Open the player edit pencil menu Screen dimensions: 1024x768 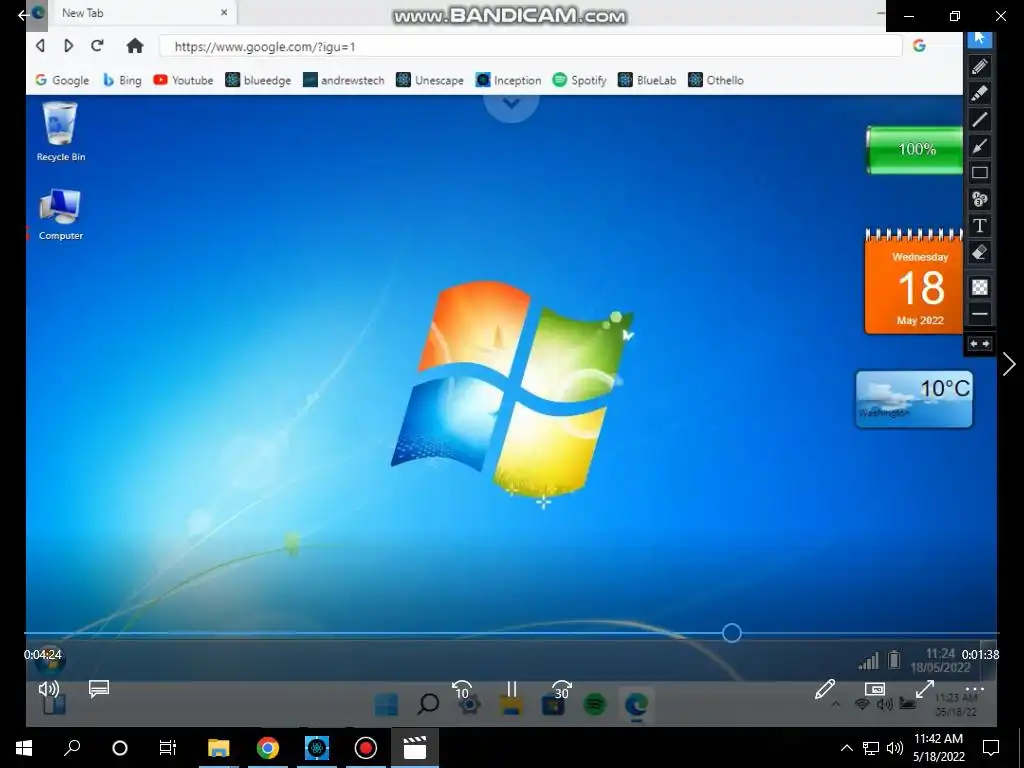[825, 689]
